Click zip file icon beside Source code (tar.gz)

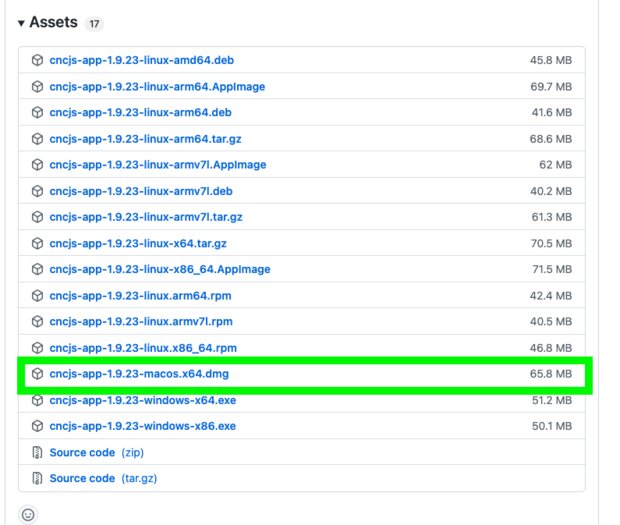click(x=37, y=478)
